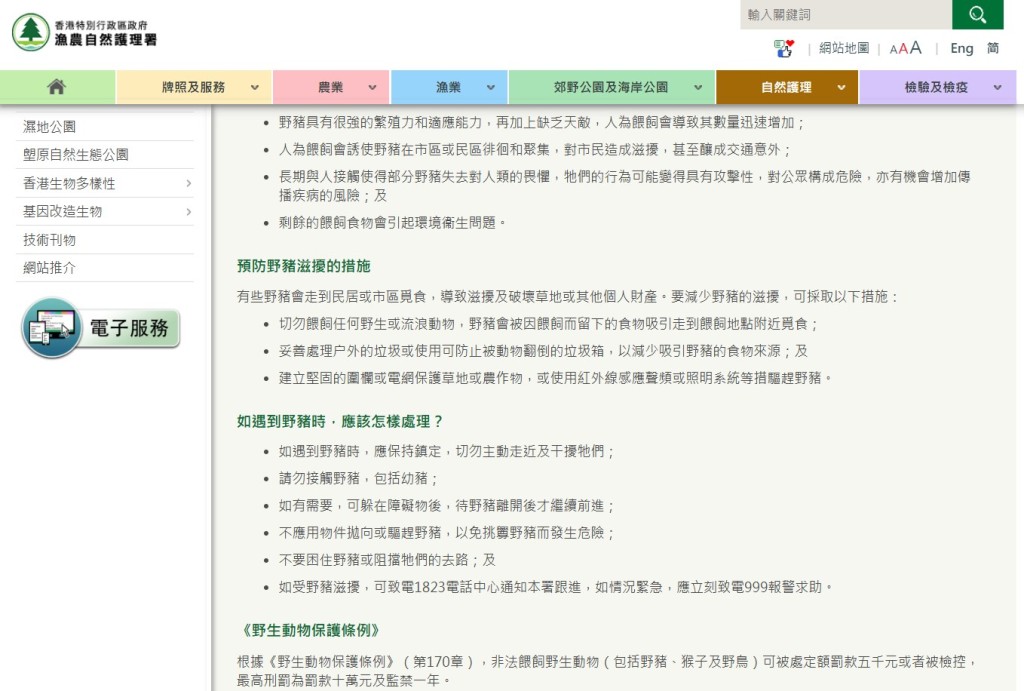Expand 香港生物多樣性 sidebar item
The height and width of the screenshot is (691, 1024).
point(187,183)
